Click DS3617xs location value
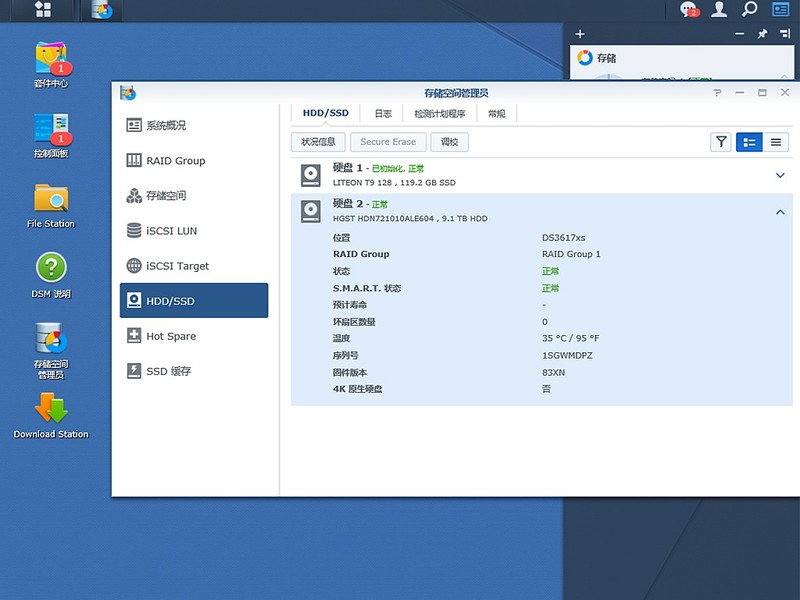Viewport: 800px width, 600px height. point(563,238)
